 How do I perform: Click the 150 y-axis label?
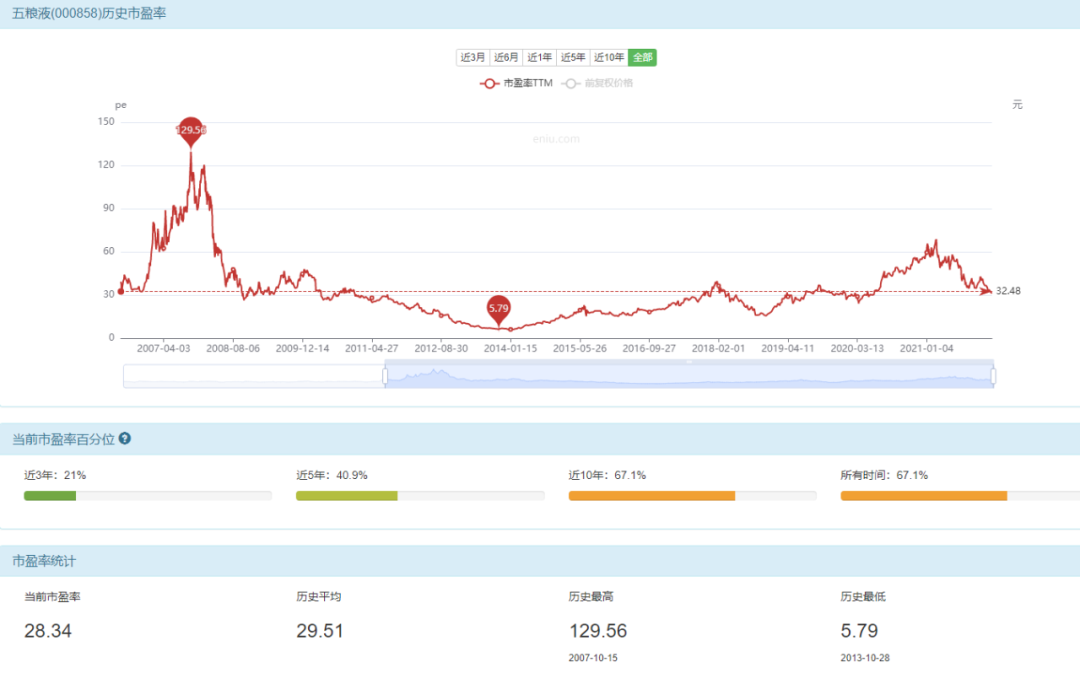(x=106, y=121)
